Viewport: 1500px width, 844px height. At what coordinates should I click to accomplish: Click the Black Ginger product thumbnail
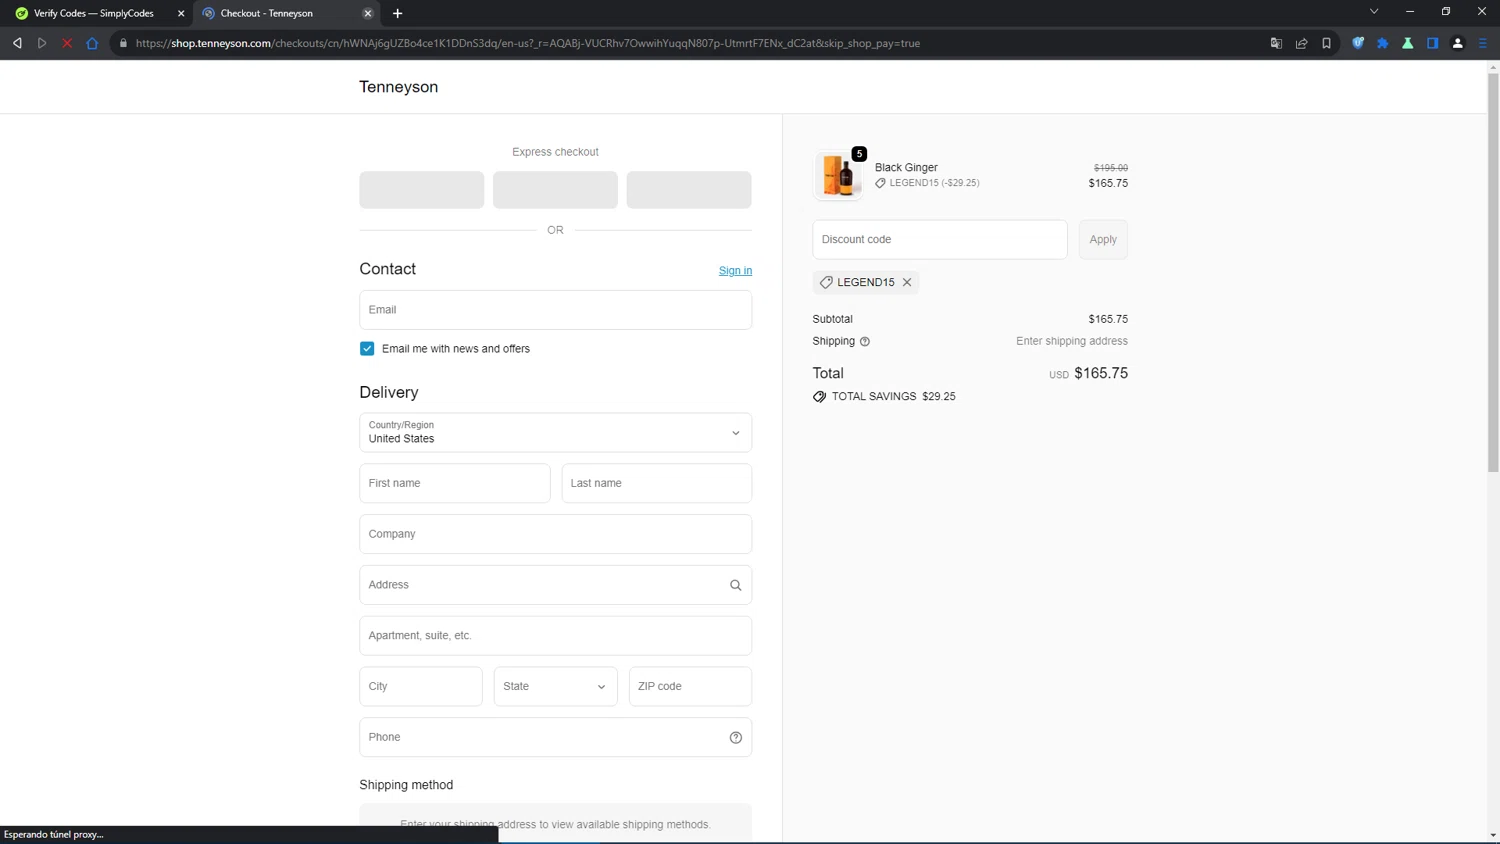tap(838, 175)
